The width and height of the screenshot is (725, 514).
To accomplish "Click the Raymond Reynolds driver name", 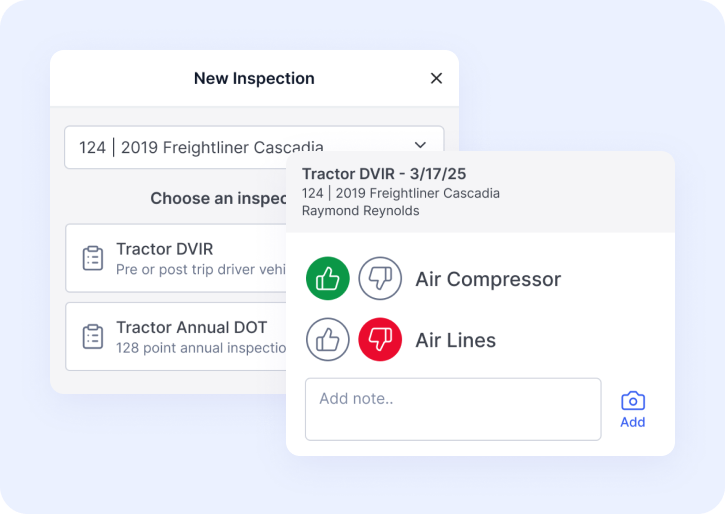I will click(x=360, y=211).
